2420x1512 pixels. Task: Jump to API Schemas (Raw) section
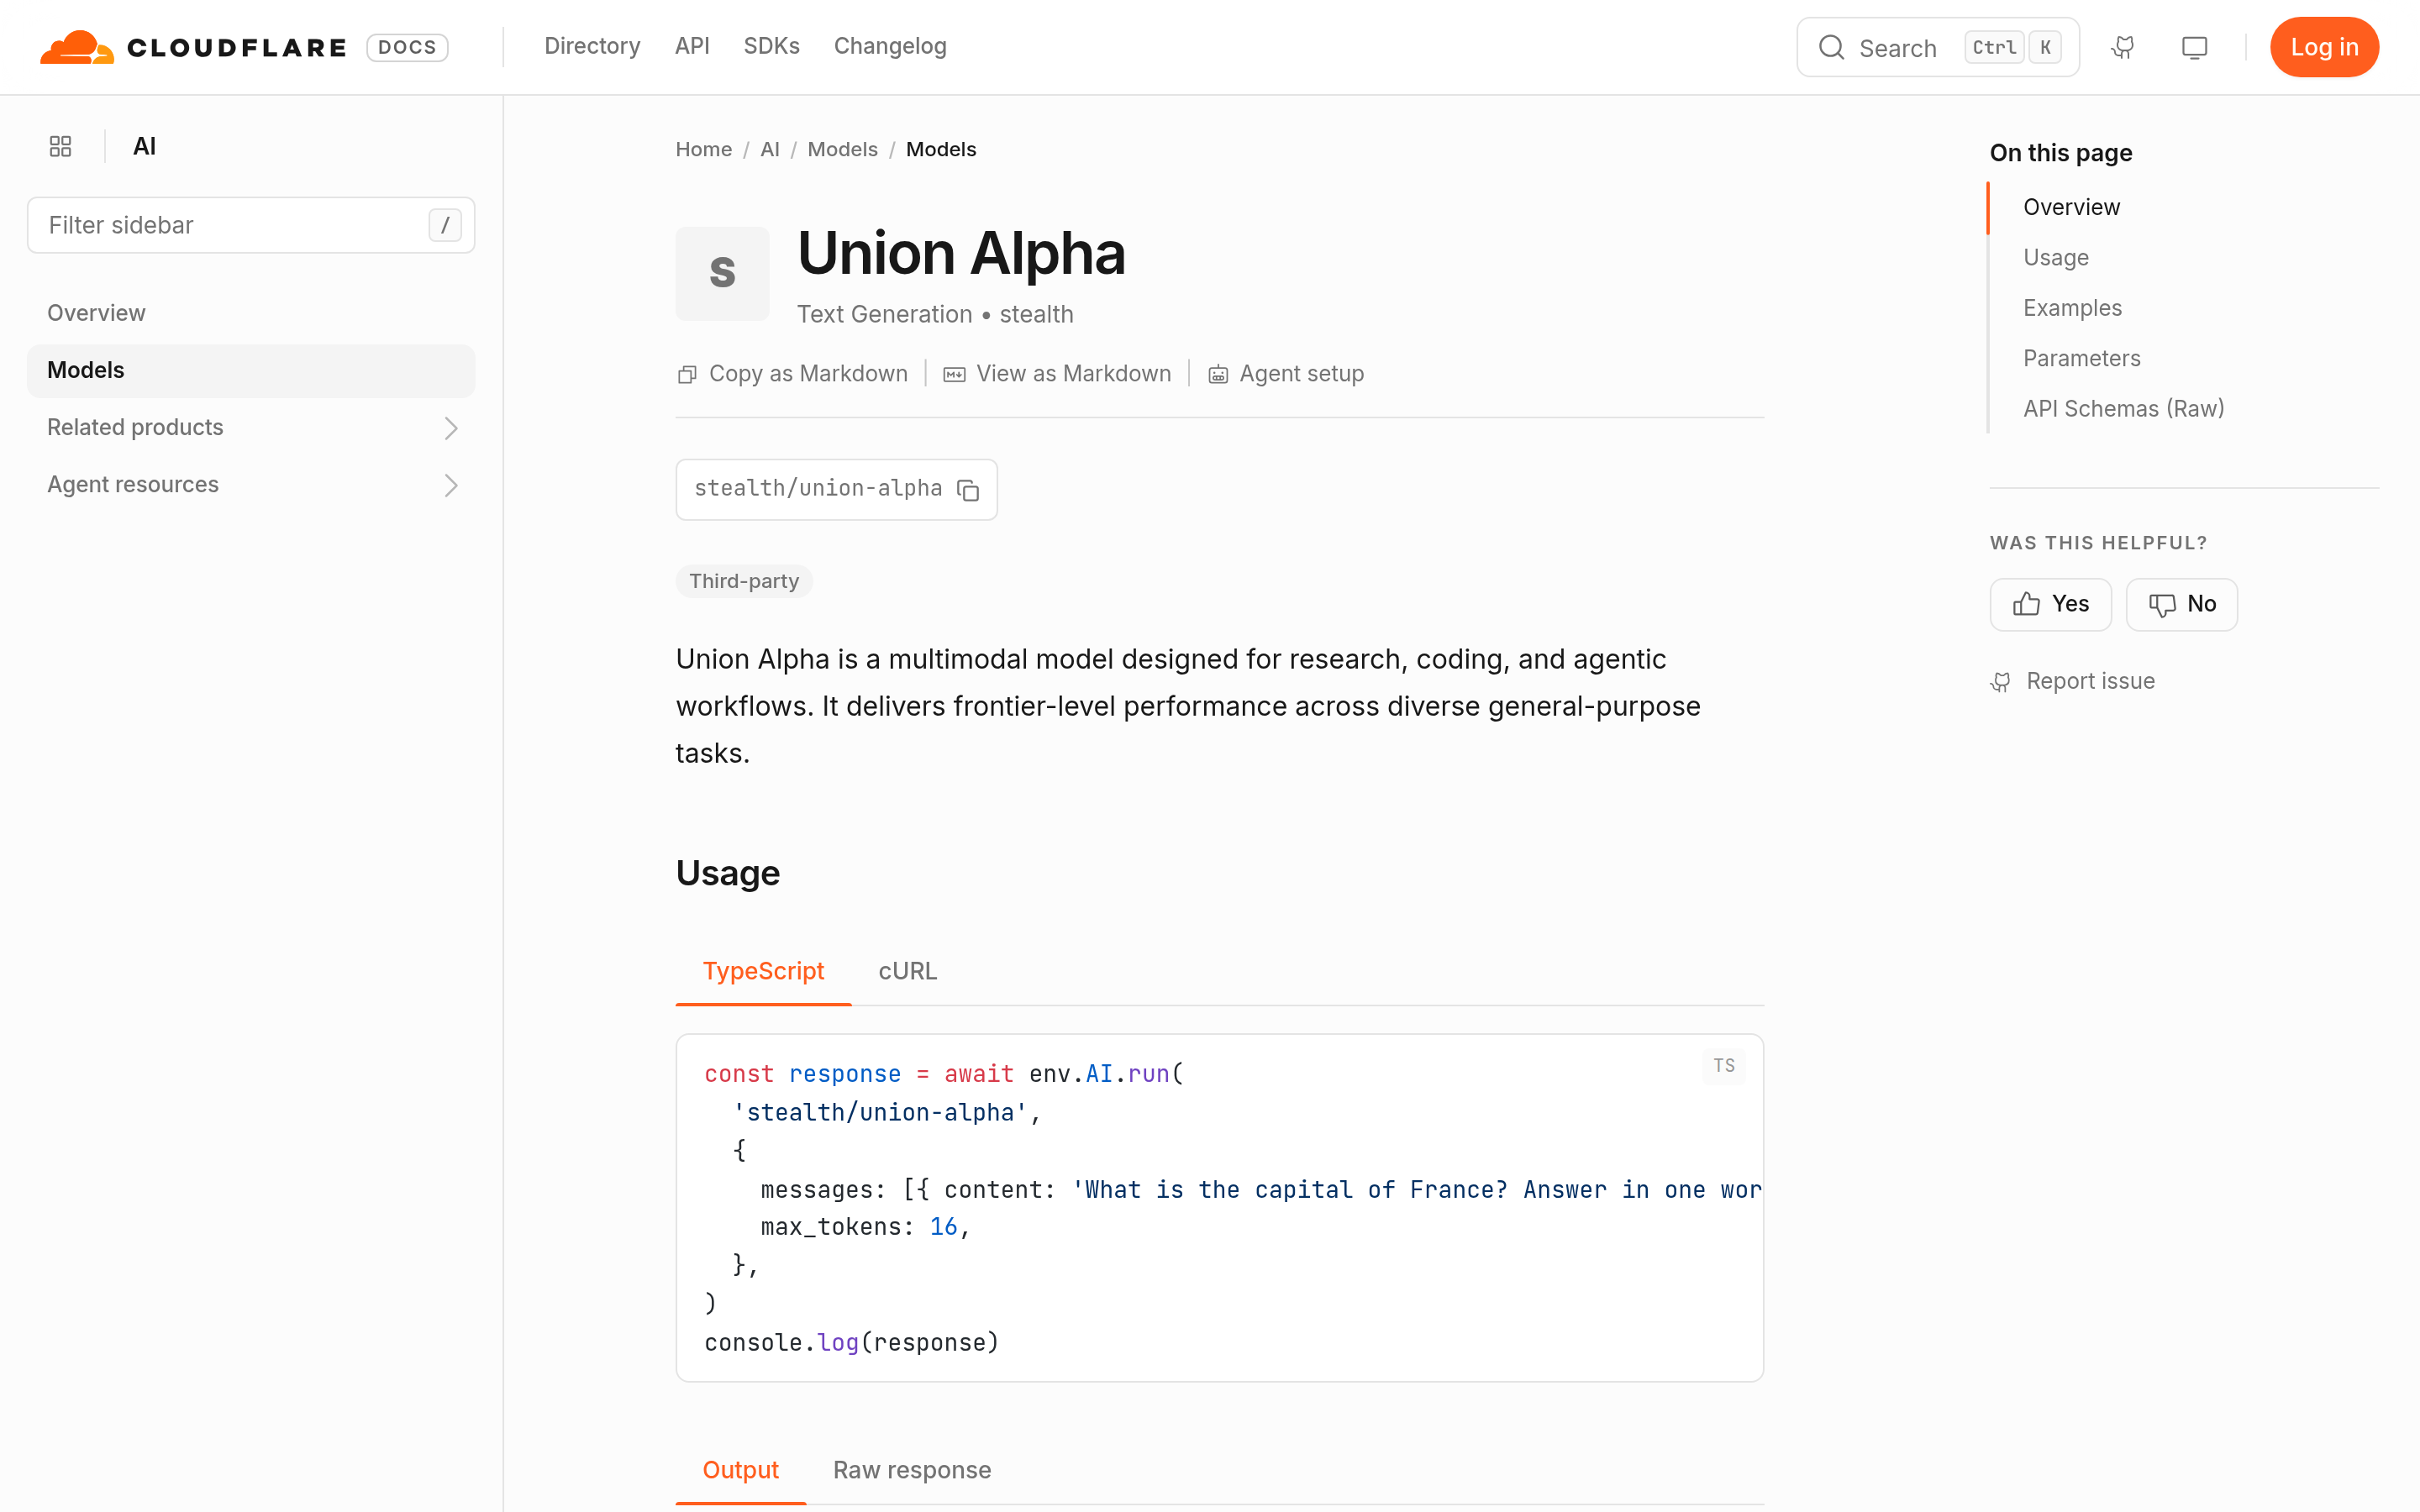point(2124,409)
